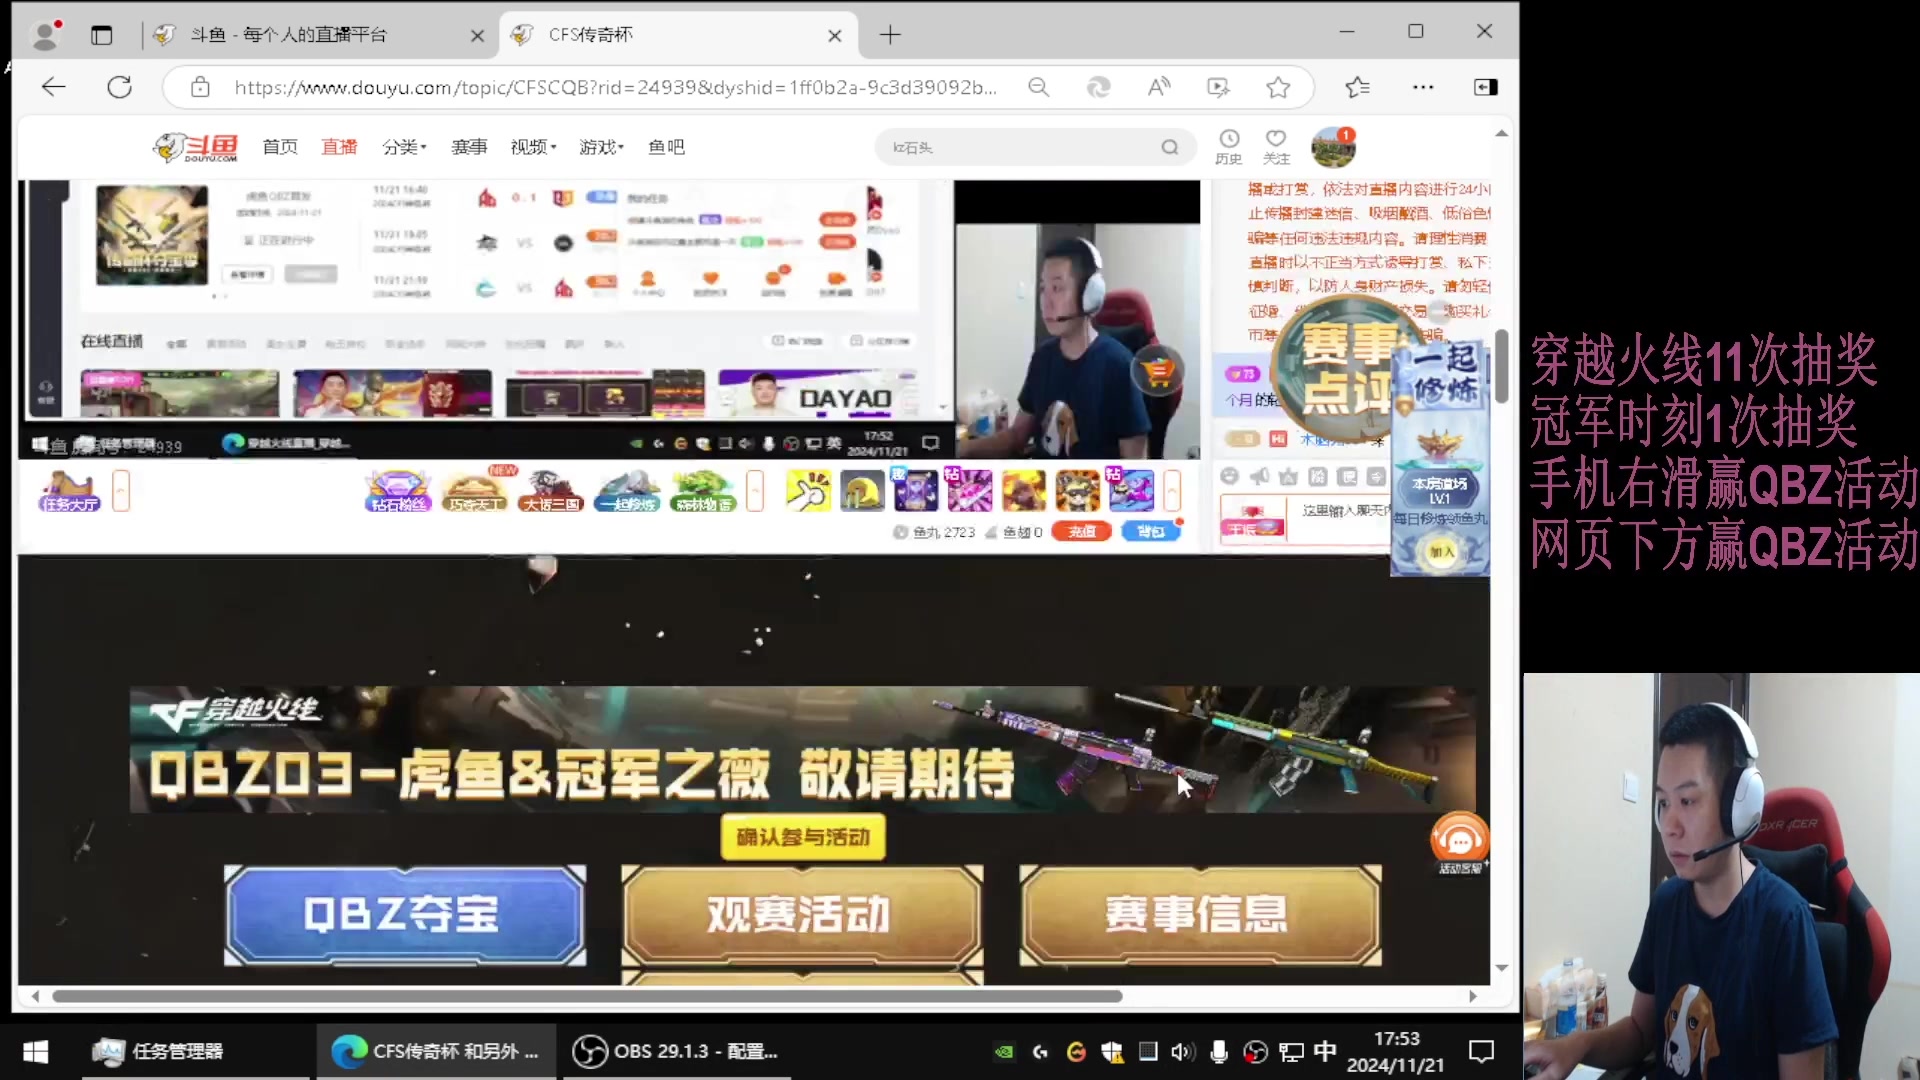The image size is (1920, 1080).
Task: Open the 观赛活动 tab
Action: tap(802, 915)
